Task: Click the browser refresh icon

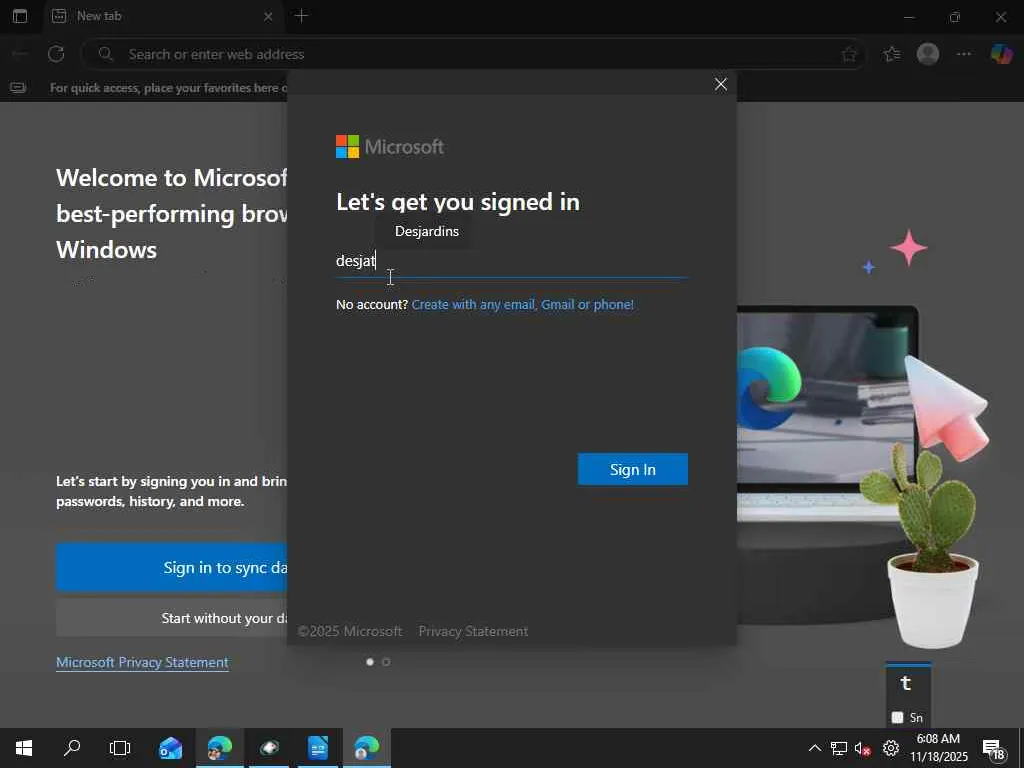Action: click(56, 54)
